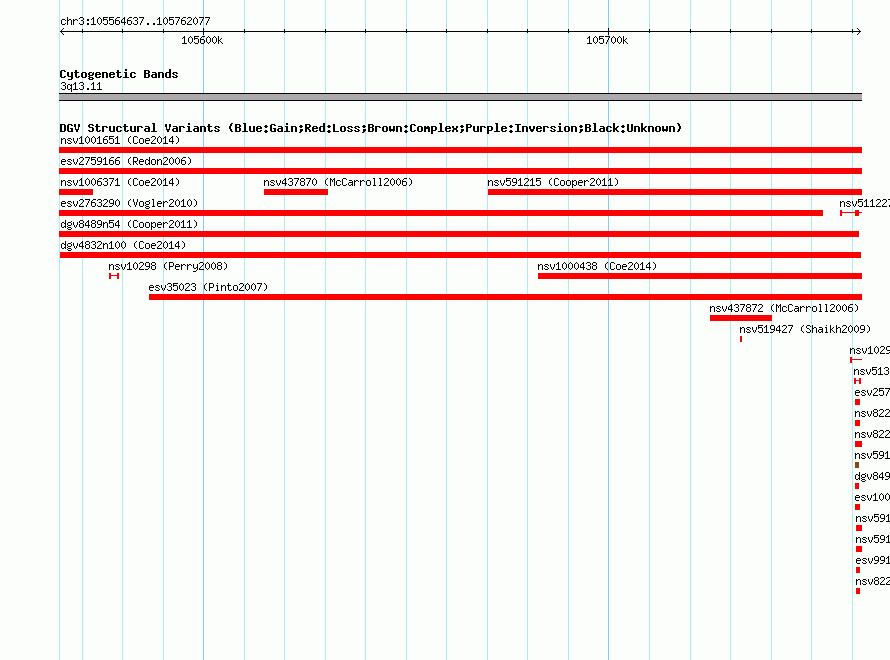Click the grey 3q13.11 cytogenetic band bar
890x660 pixels.
click(x=460, y=97)
